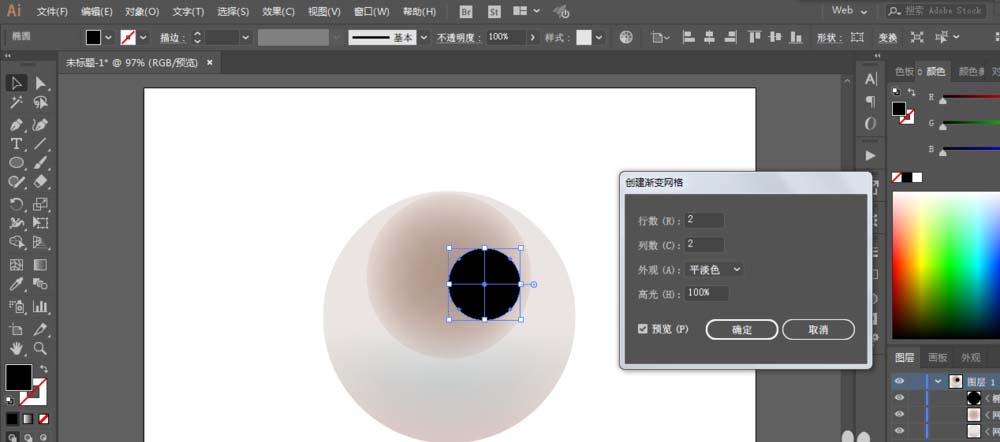Open the fill color dropdown in control bar

[x=108, y=38]
